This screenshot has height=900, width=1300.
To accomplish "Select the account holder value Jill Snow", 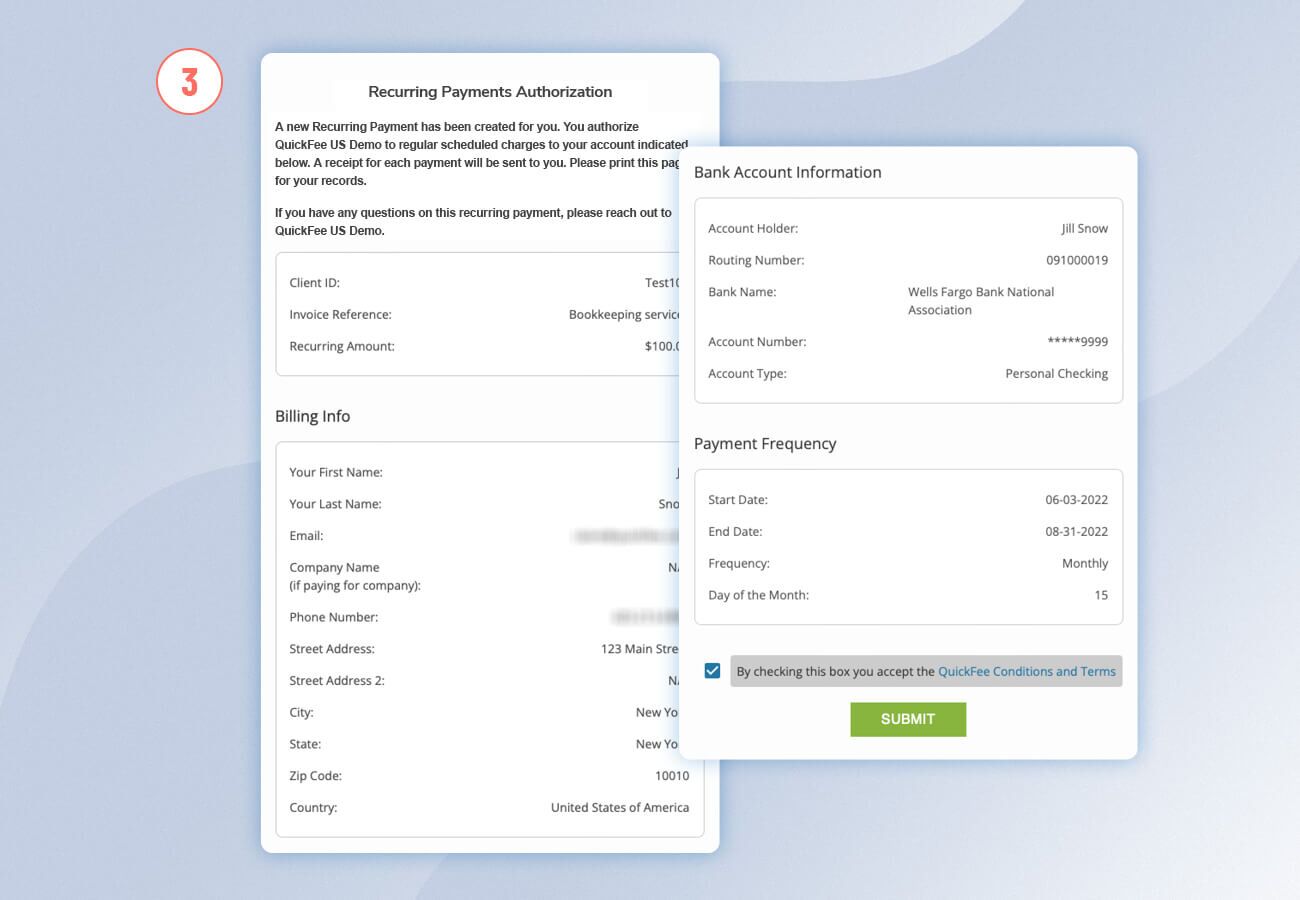I will (1085, 228).
